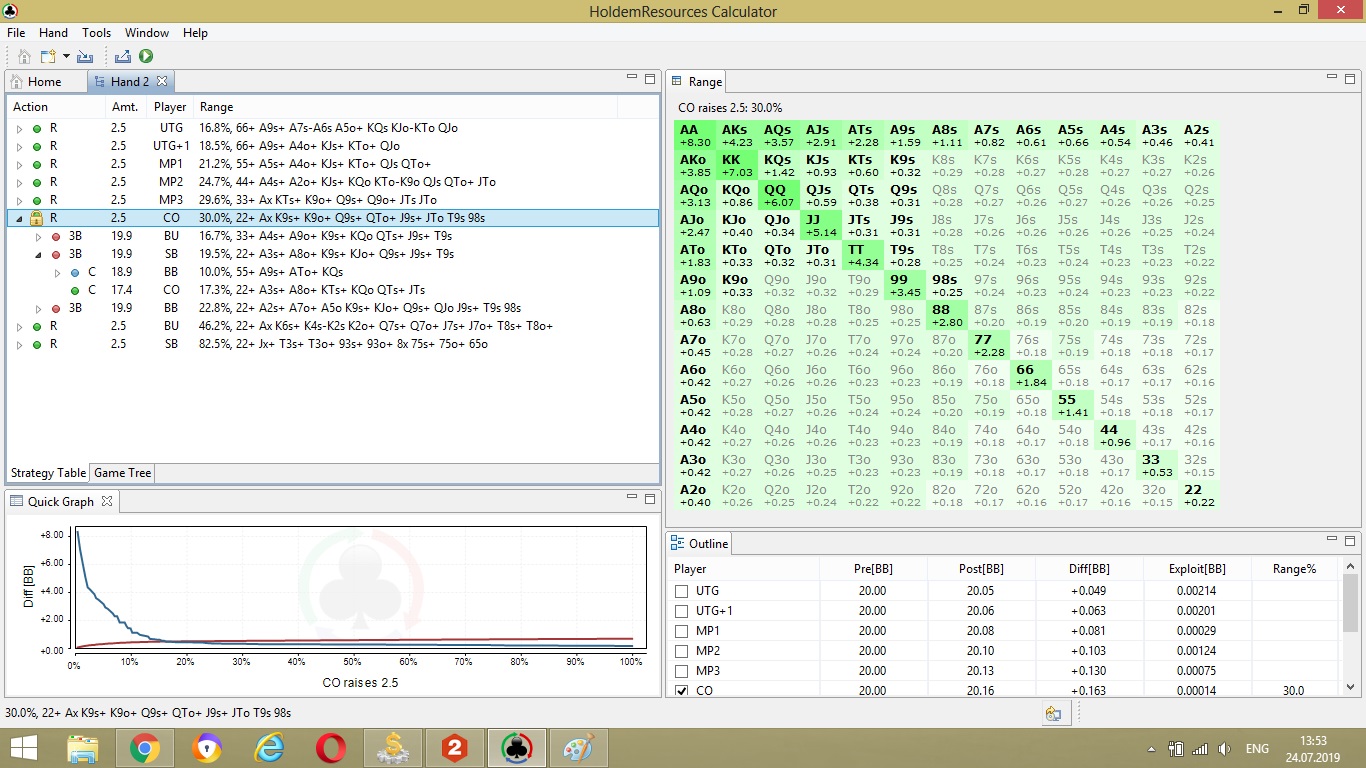Expand the BB call 18.9 row
Image resolution: width=1366 pixels, height=768 pixels.
[57, 272]
